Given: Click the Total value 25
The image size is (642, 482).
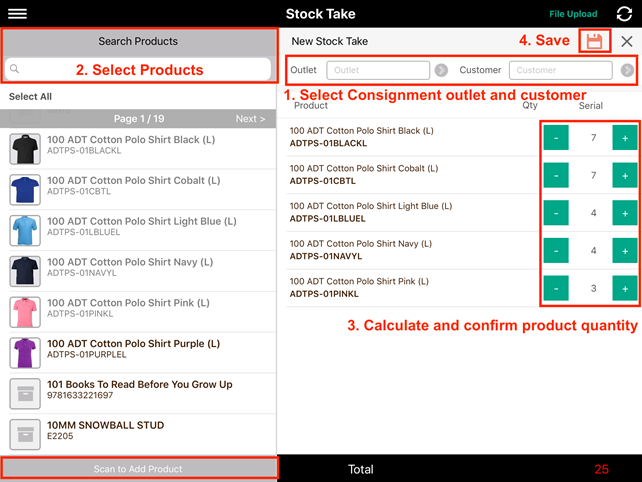Looking at the screenshot, I should 601,469.
